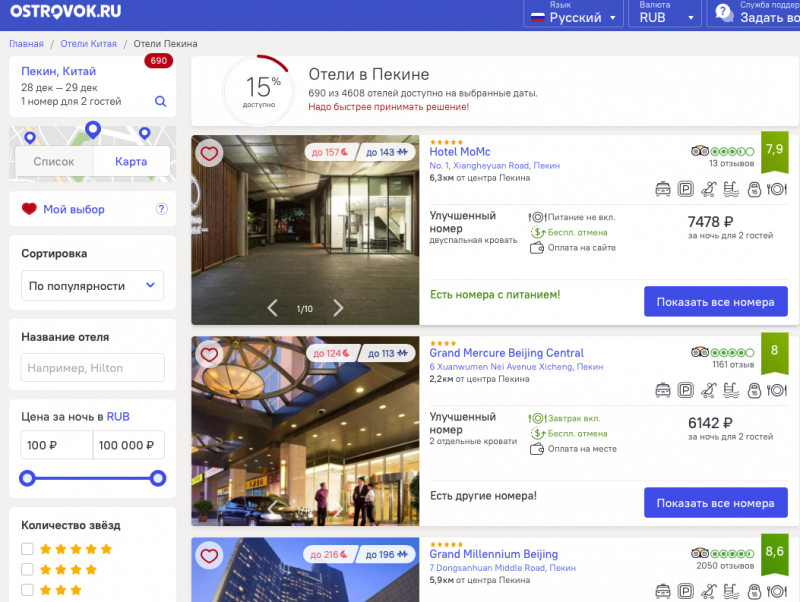Open the RUB currency dropdown

click(665, 13)
